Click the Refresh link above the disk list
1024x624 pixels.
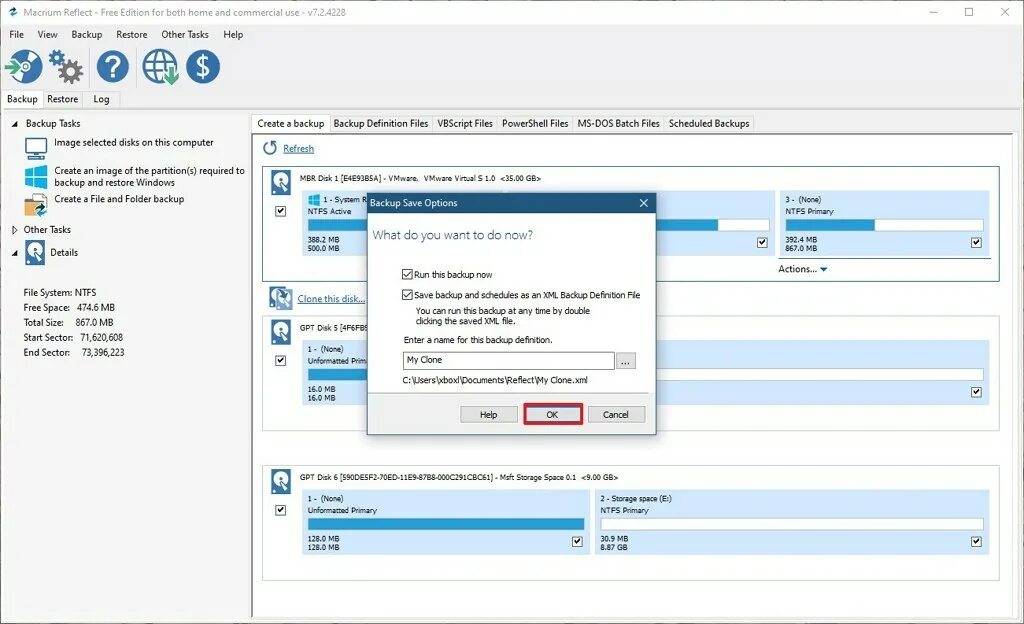pos(297,148)
